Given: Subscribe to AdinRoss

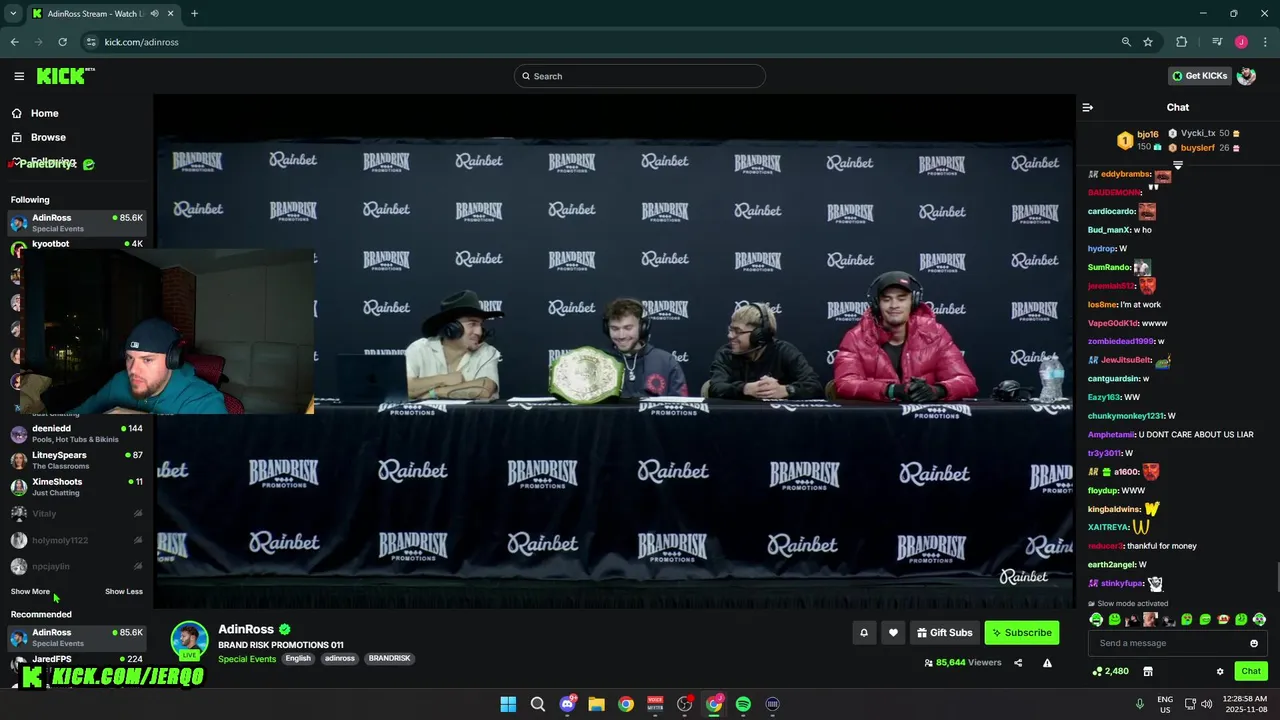Looking at the screenshot, I should (1021, 633).
